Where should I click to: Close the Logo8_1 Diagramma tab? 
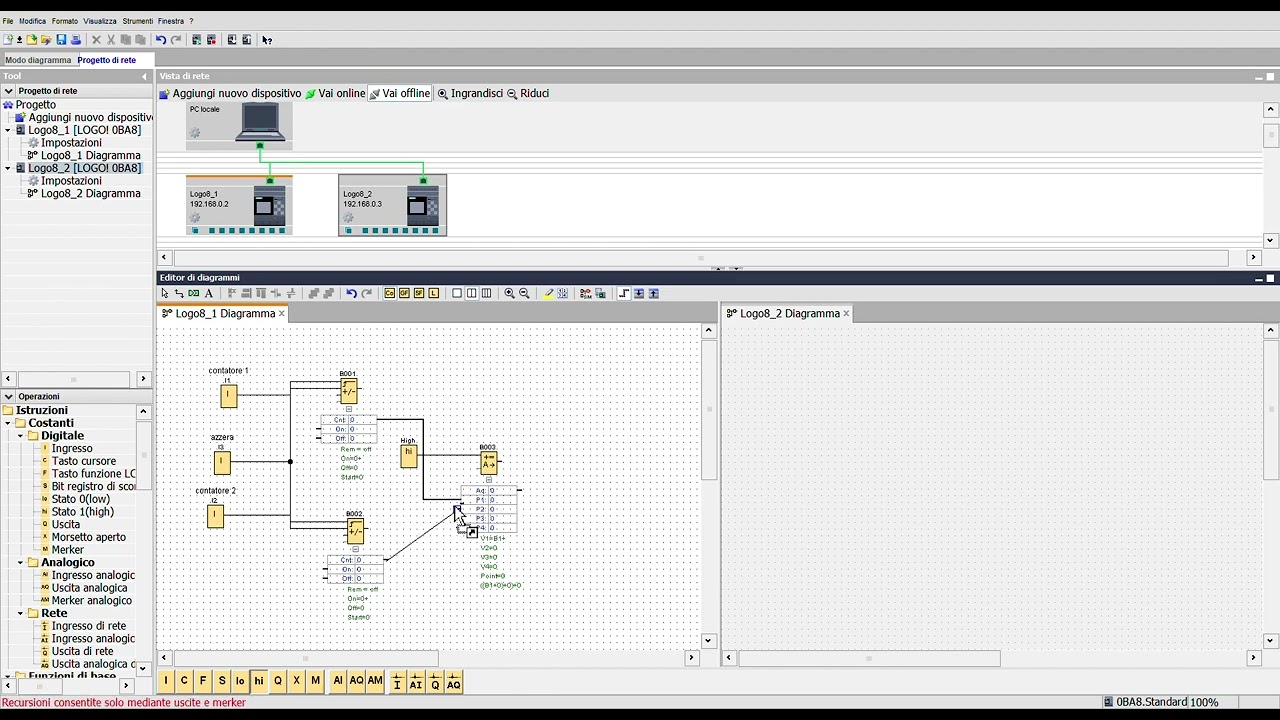click(x=281, y=314)
